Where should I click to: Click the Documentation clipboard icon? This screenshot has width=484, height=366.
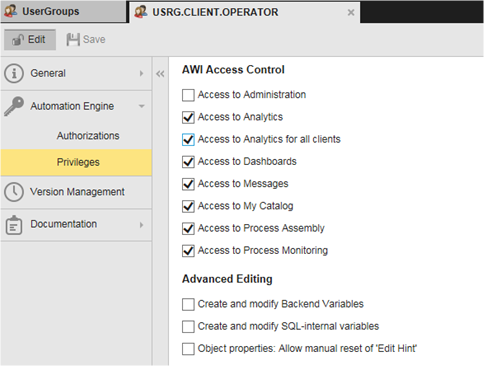[14, 225]
